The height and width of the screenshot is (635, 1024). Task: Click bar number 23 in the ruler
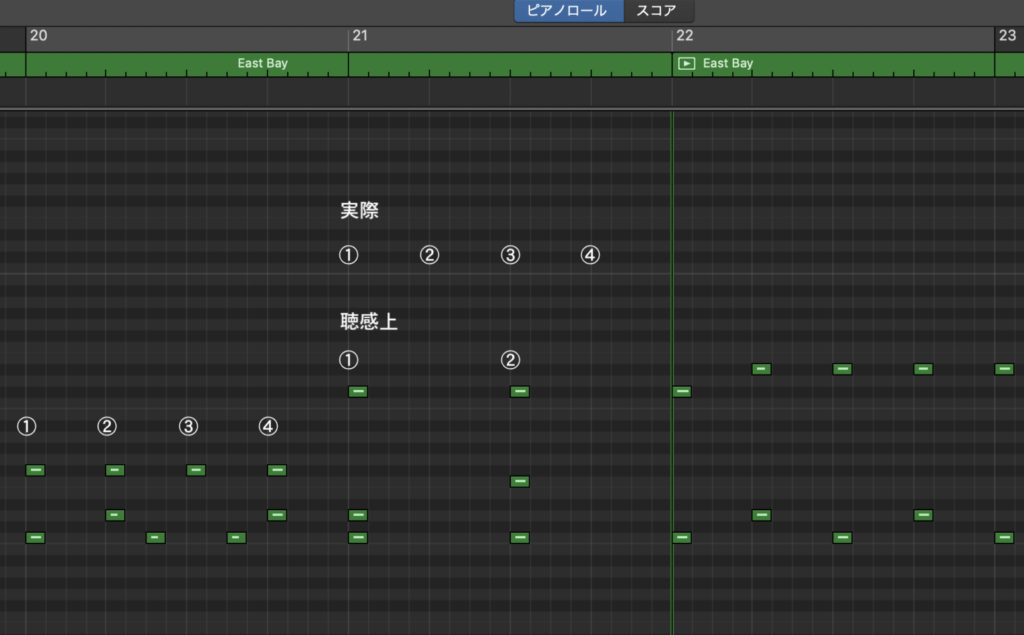1009,36
